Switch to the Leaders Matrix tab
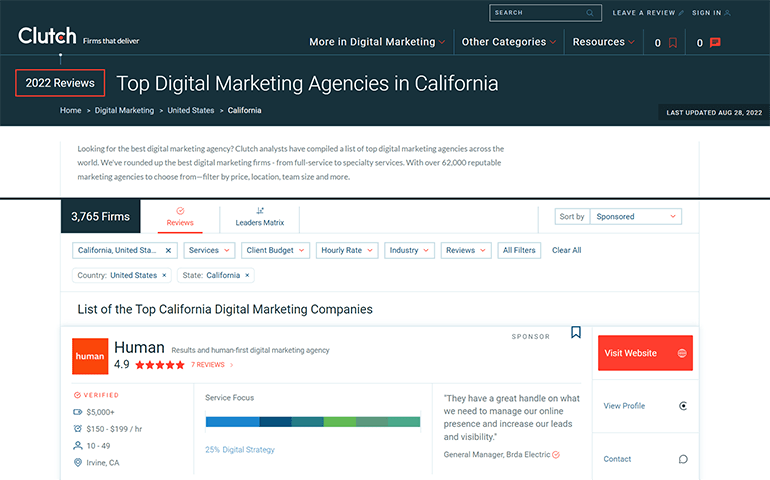 [x=260, y=217]
